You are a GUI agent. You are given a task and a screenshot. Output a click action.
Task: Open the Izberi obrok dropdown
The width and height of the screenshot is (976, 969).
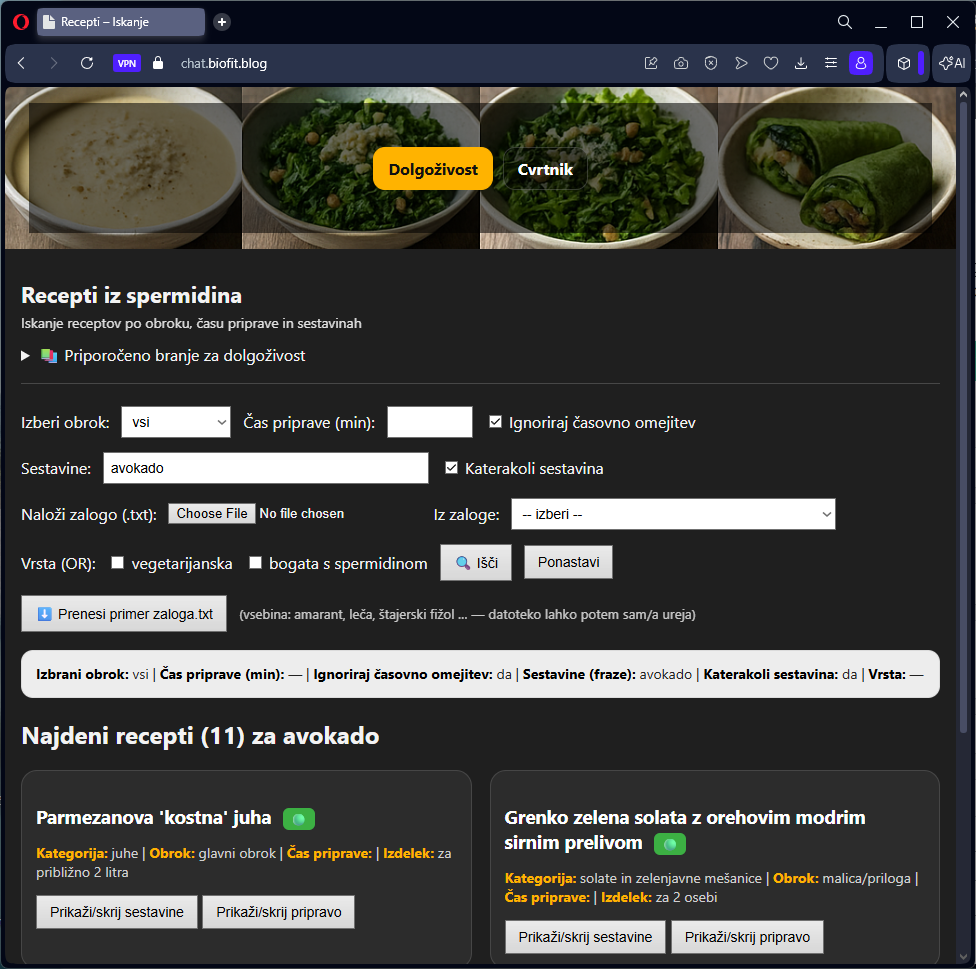coord(176,422)
